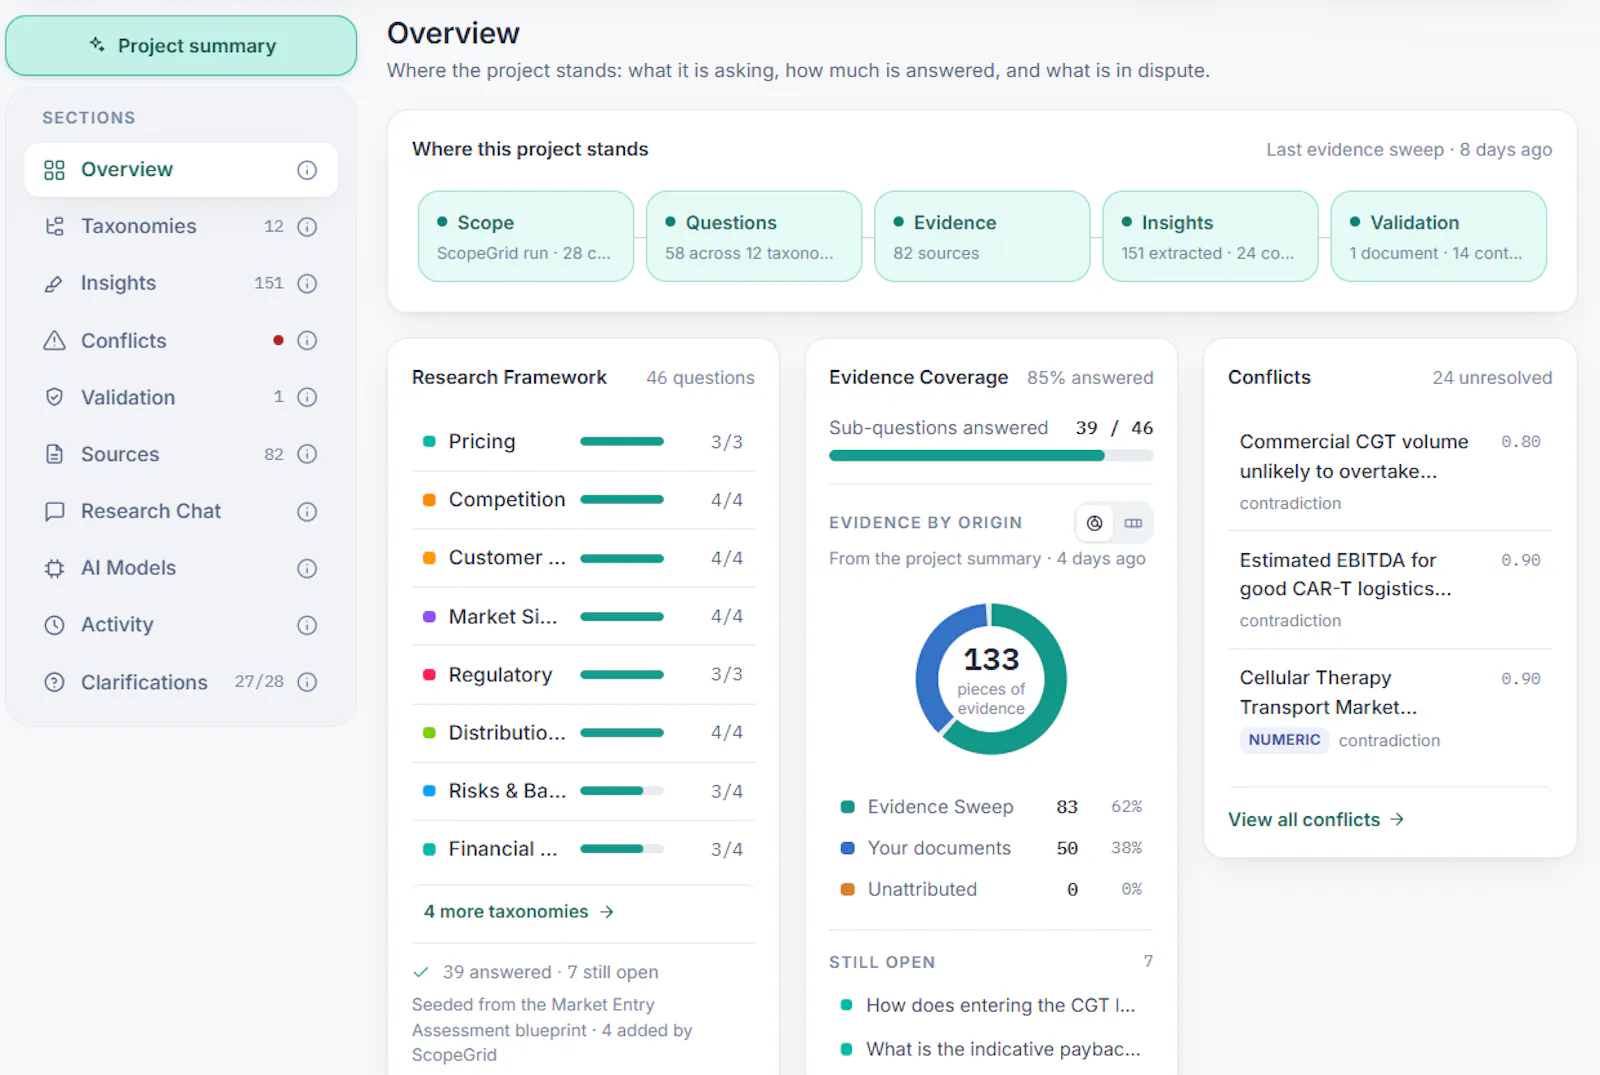Select the Questions stage card
This screenshot has height=1075, width=1600.
pyautogui.click(x=754, y=237)
